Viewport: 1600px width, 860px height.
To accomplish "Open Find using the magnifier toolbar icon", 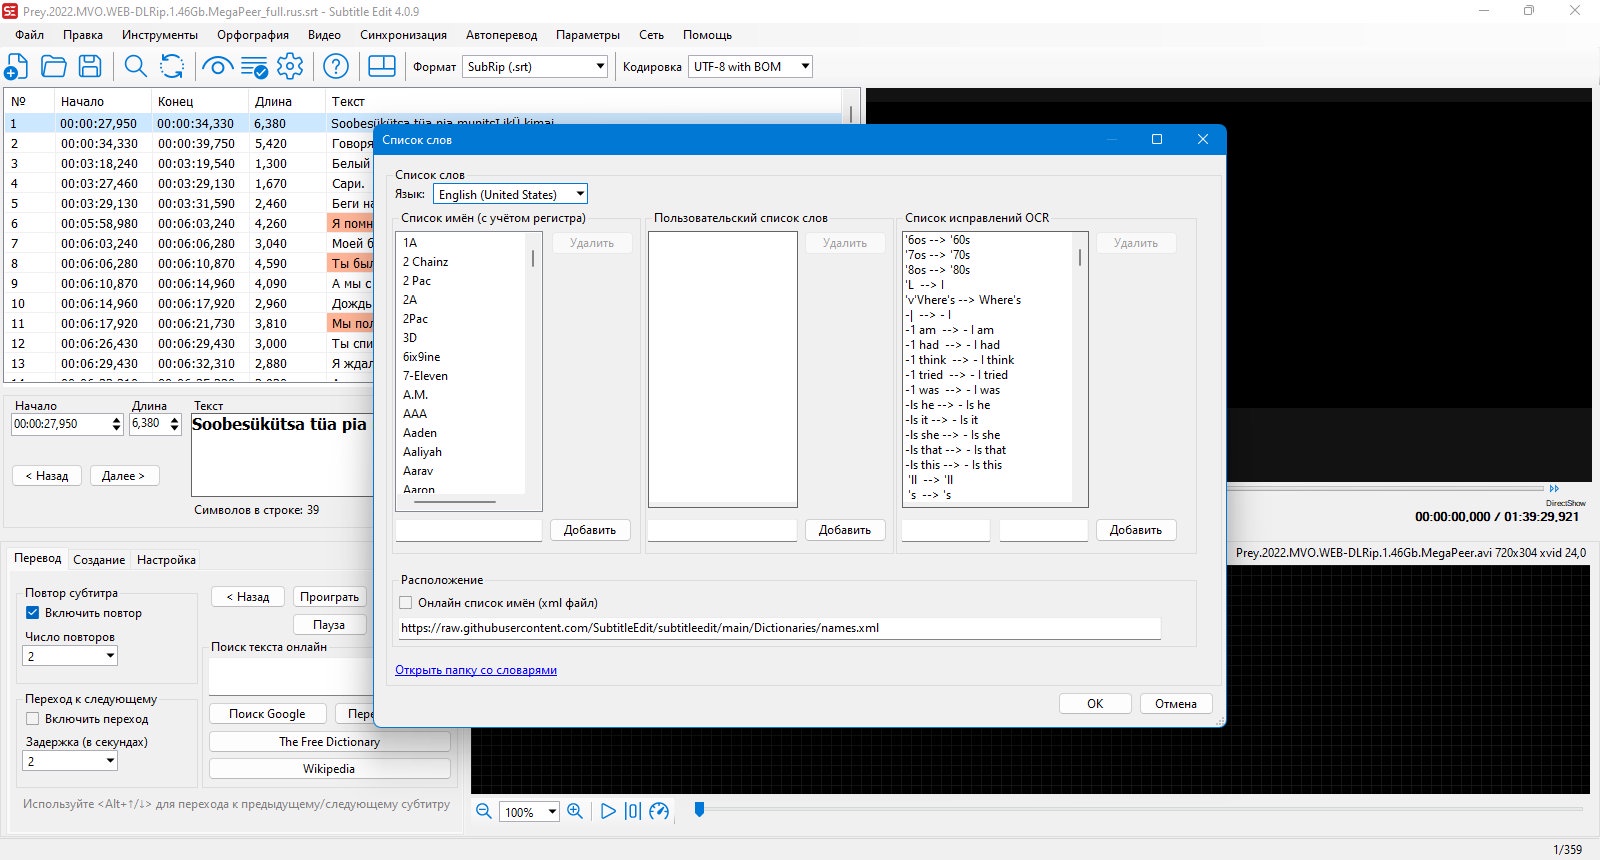I will click(136, 67).
